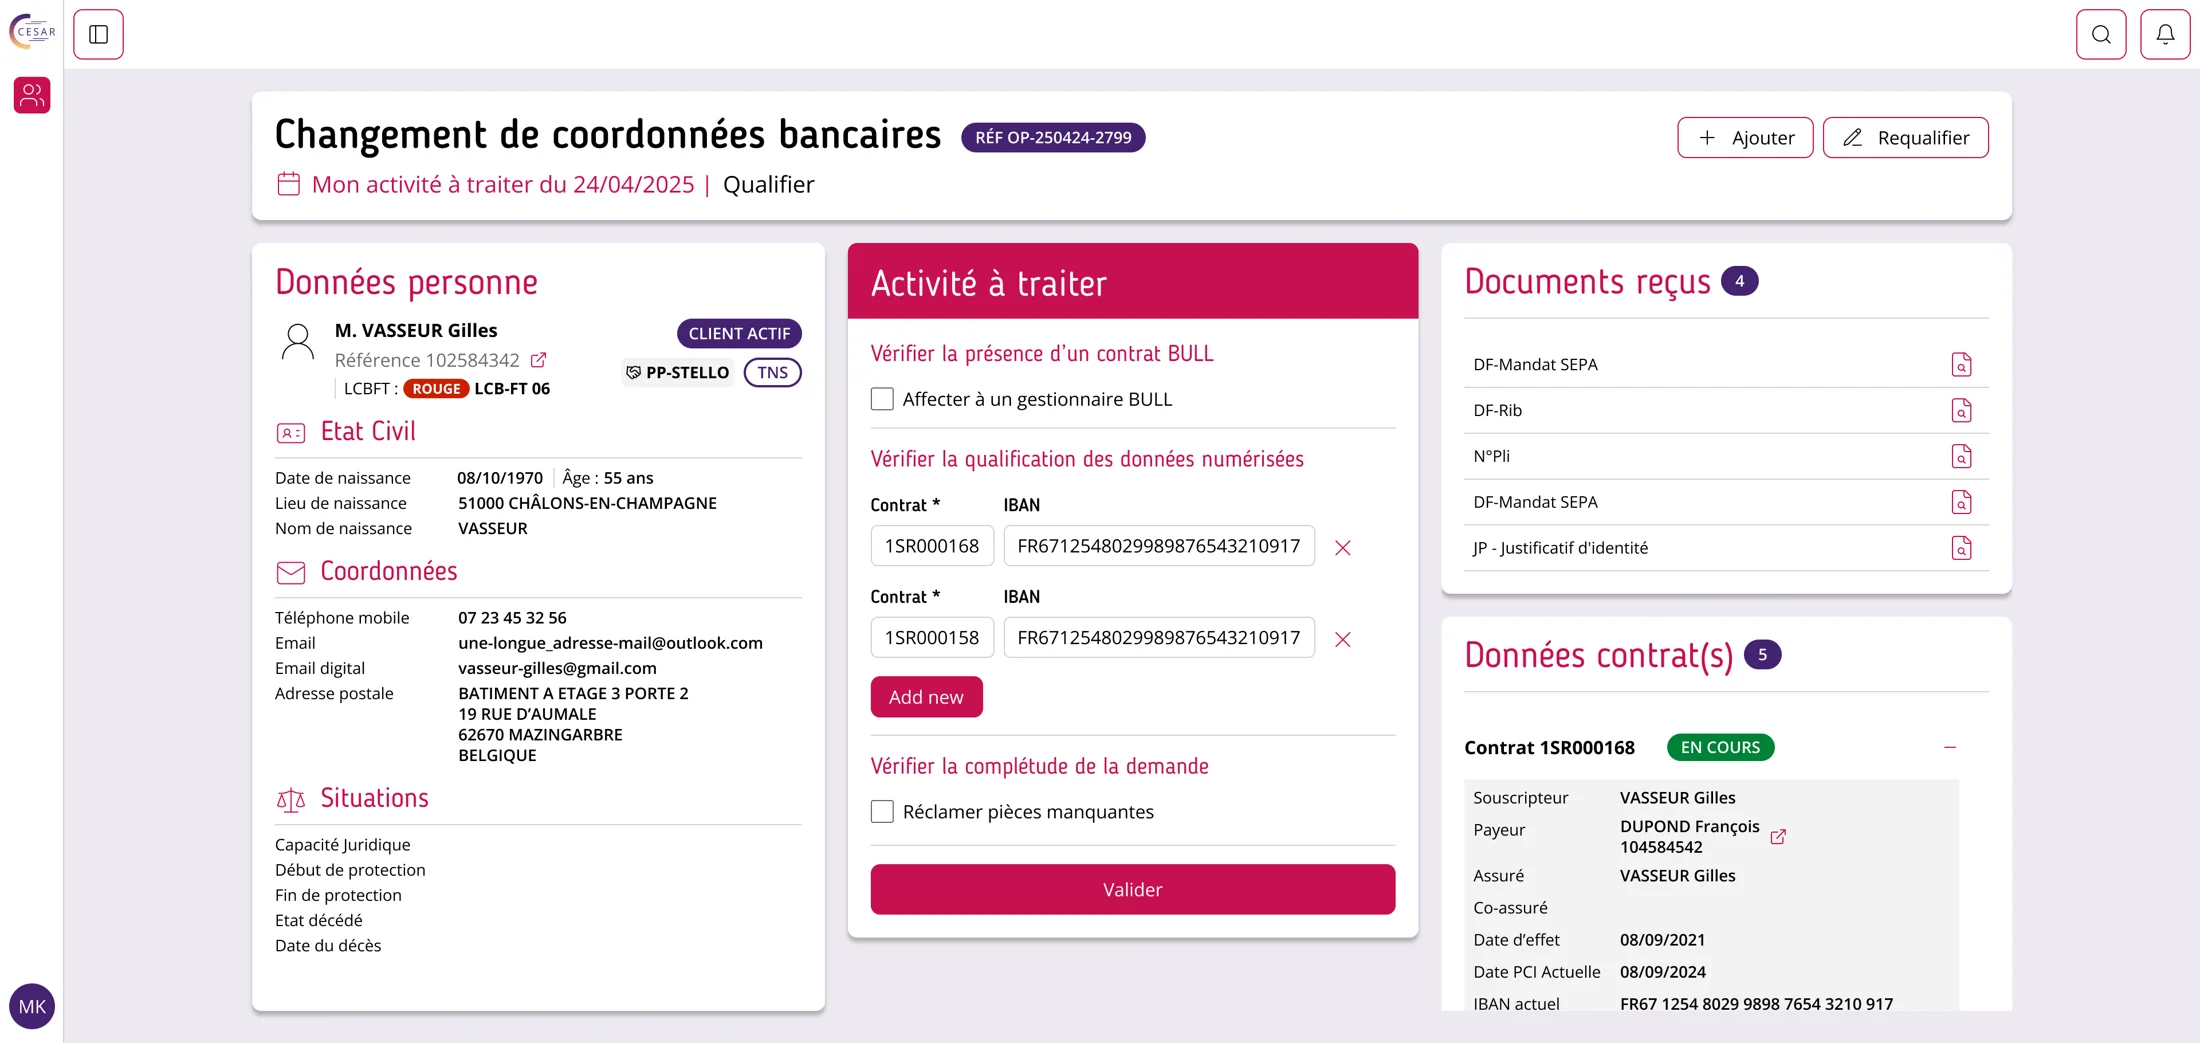Preview the second DF-Mandat SEPA document

1961,502
